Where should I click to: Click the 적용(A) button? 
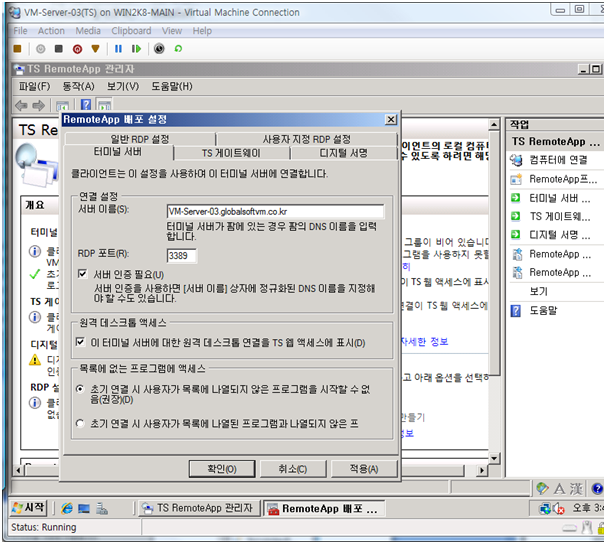click(364, 469)
